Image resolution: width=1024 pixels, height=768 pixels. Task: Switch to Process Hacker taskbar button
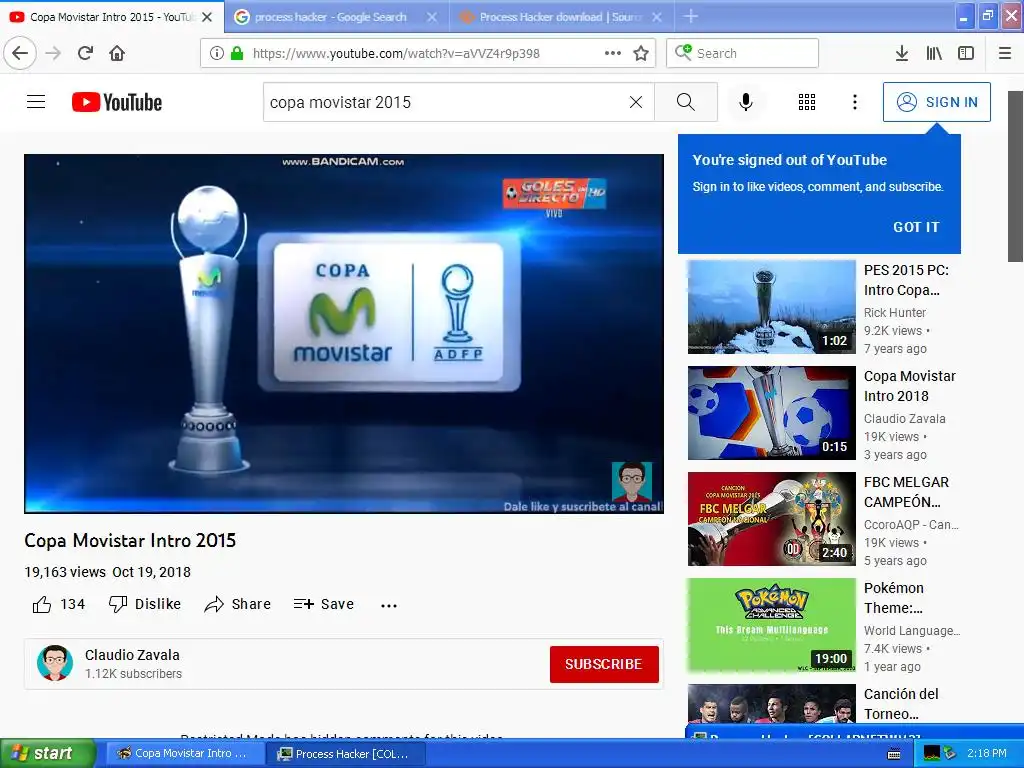(x=345, y=754)
